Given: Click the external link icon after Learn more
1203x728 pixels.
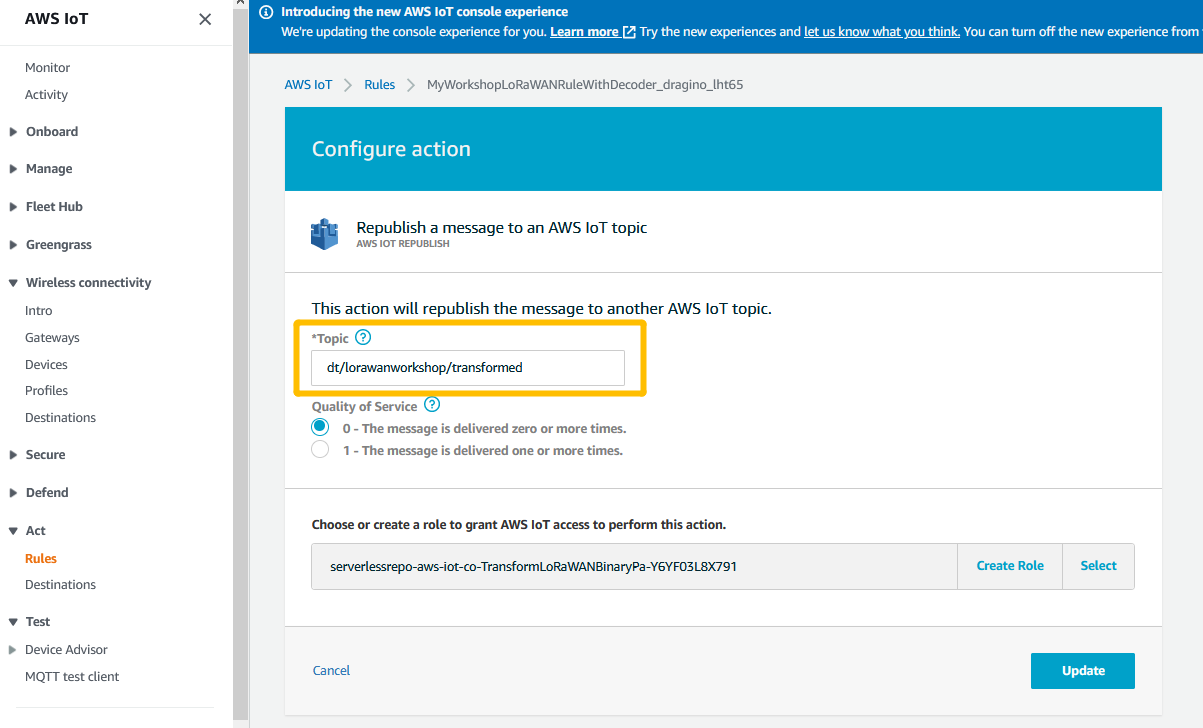Looking at the screenshot, I should point(629,32).
